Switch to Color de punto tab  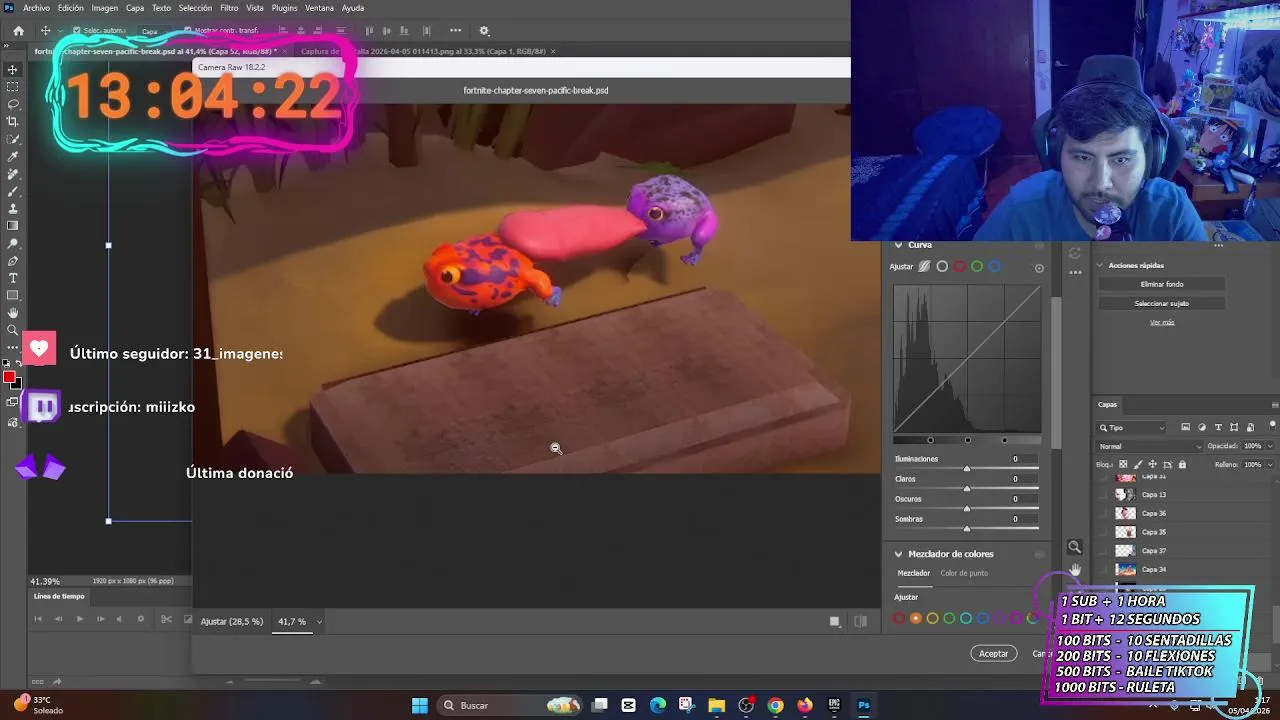click(964, 573)
